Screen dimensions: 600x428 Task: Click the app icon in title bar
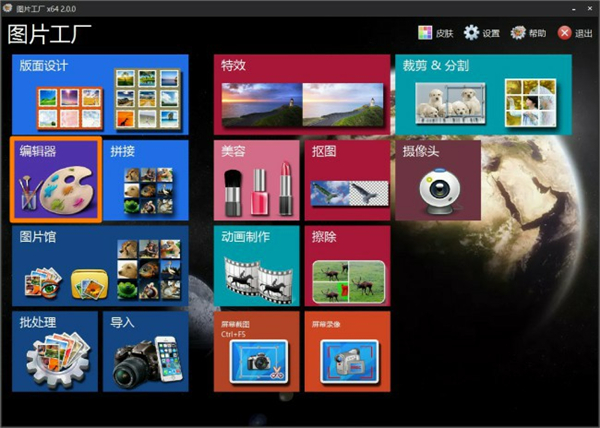9,7
